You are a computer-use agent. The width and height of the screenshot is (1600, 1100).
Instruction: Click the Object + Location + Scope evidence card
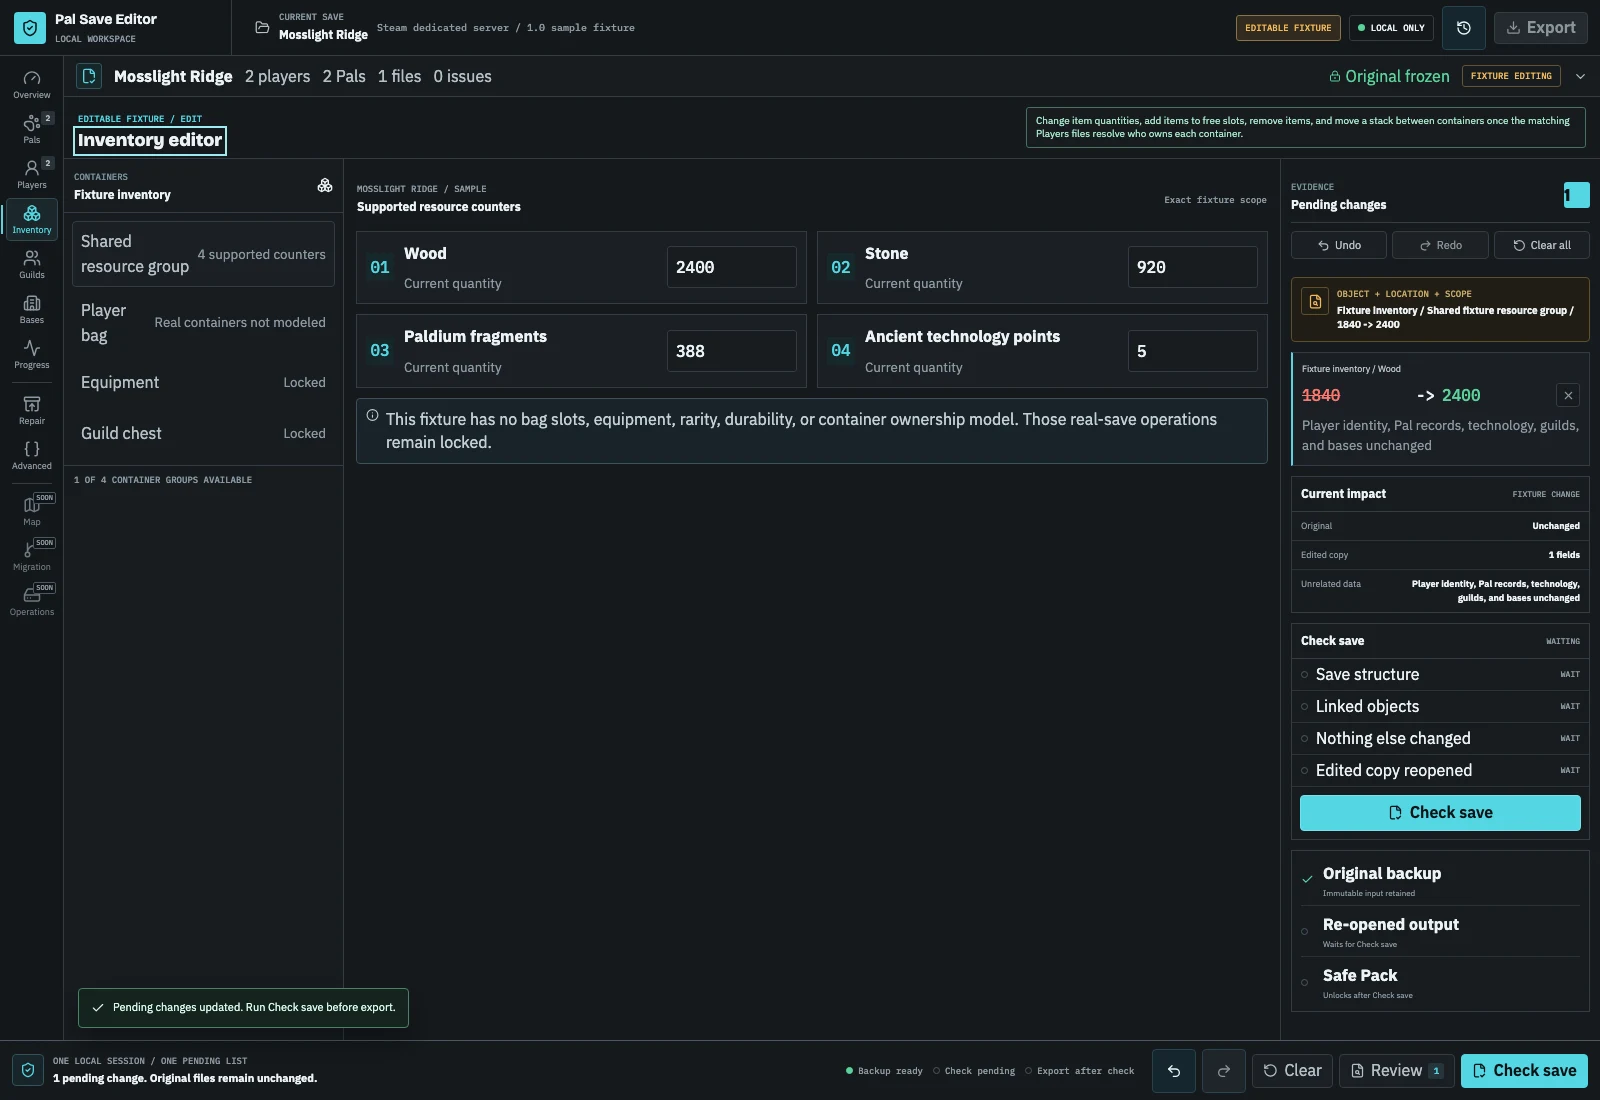point(1440,310)
